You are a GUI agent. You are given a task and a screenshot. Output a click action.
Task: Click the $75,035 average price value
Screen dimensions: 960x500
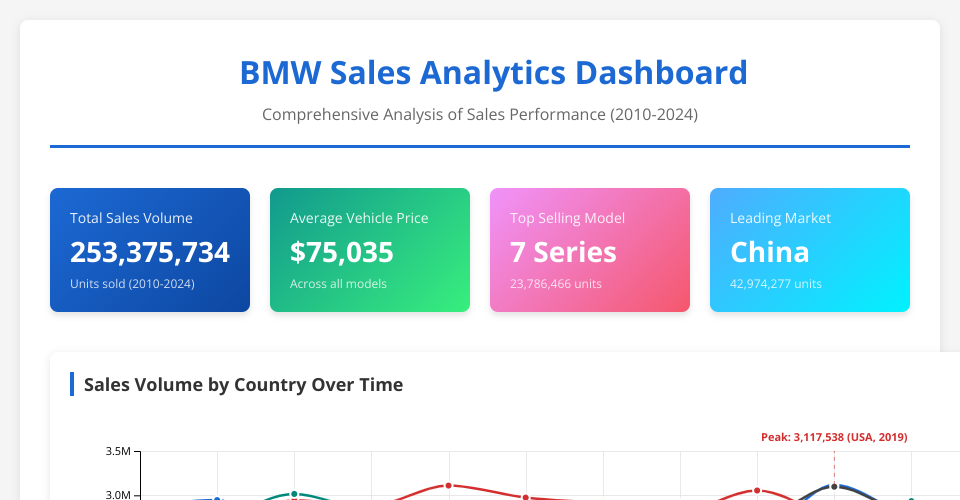(x=342, y=253)
